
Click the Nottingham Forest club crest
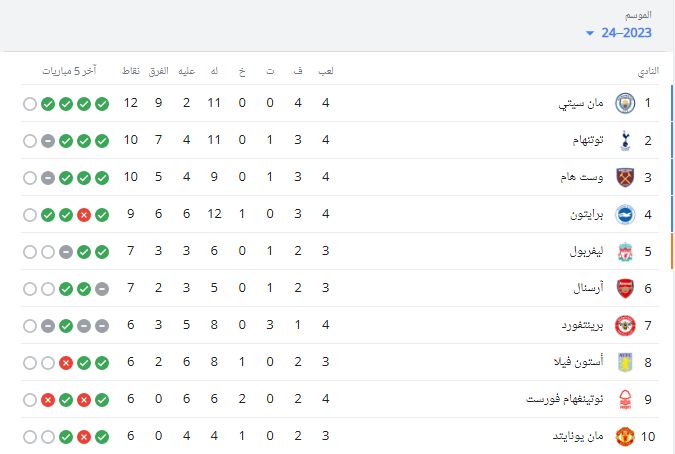coord(625,399)
